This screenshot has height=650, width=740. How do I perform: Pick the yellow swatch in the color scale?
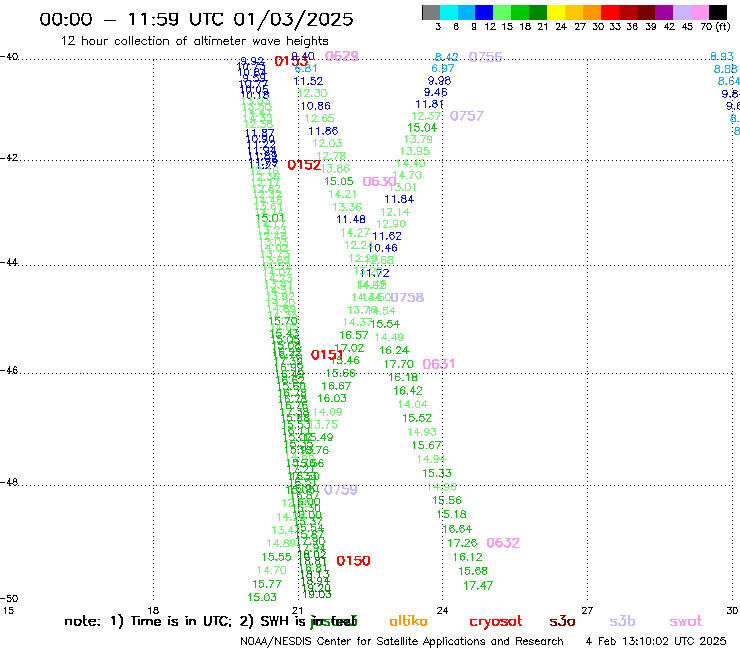tap(556, 12)
